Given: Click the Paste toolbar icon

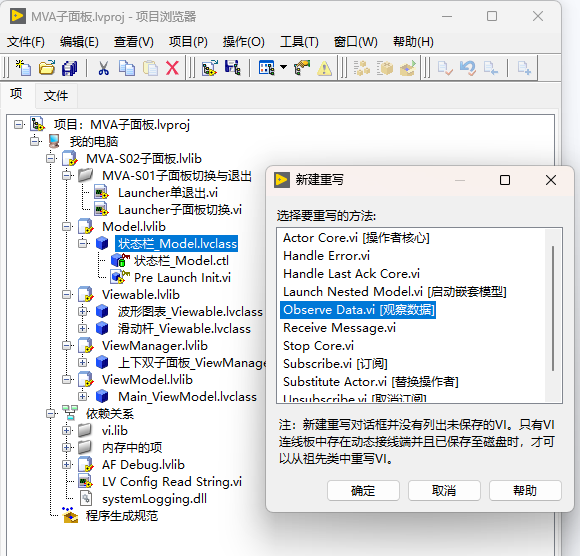Looking at the screenshot, I should pyautogui.click(x=150, y=68).
